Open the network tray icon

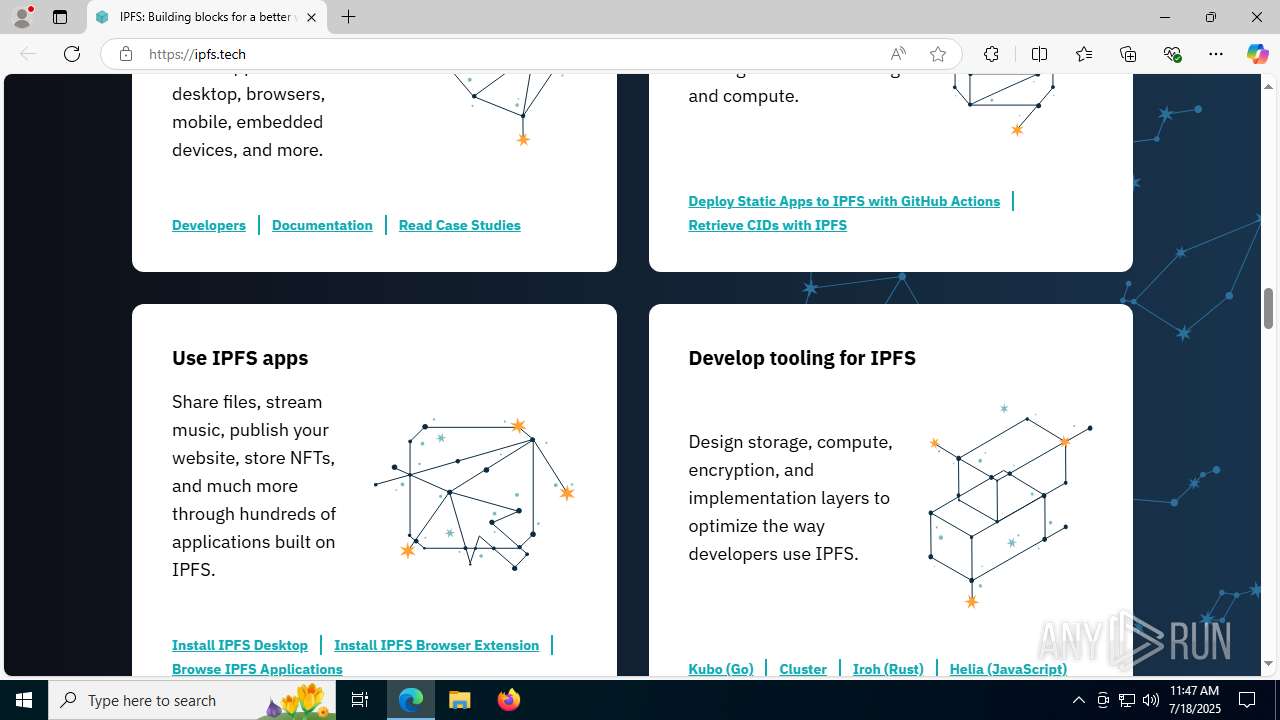click(1127, 700)
